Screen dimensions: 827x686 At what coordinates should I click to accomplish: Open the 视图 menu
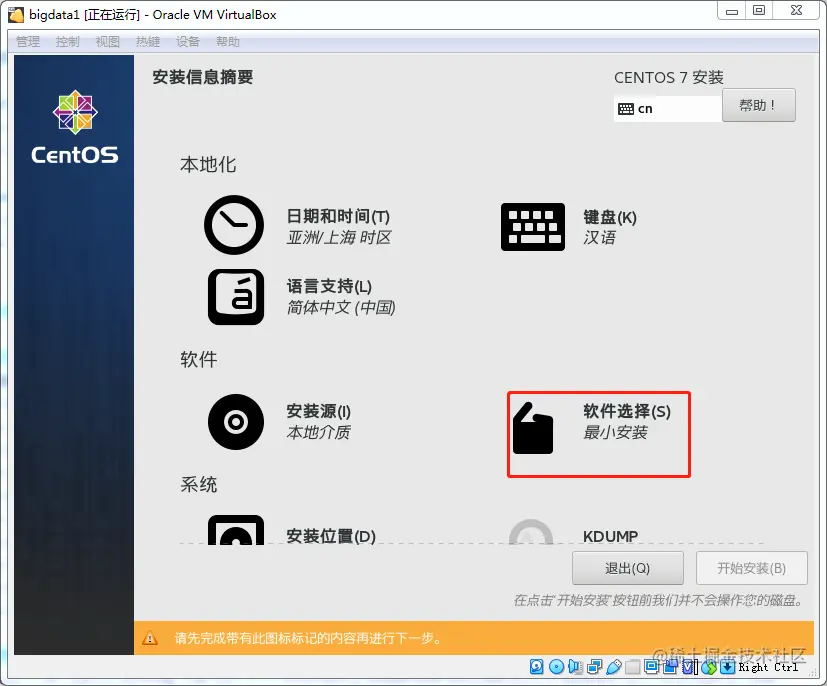tap(108, 42)
